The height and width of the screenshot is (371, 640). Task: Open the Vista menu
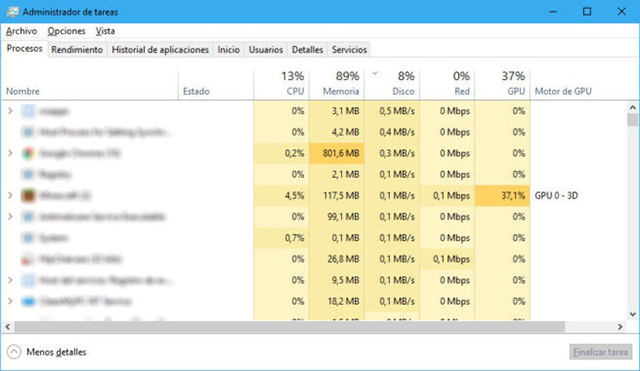(105, 31)
